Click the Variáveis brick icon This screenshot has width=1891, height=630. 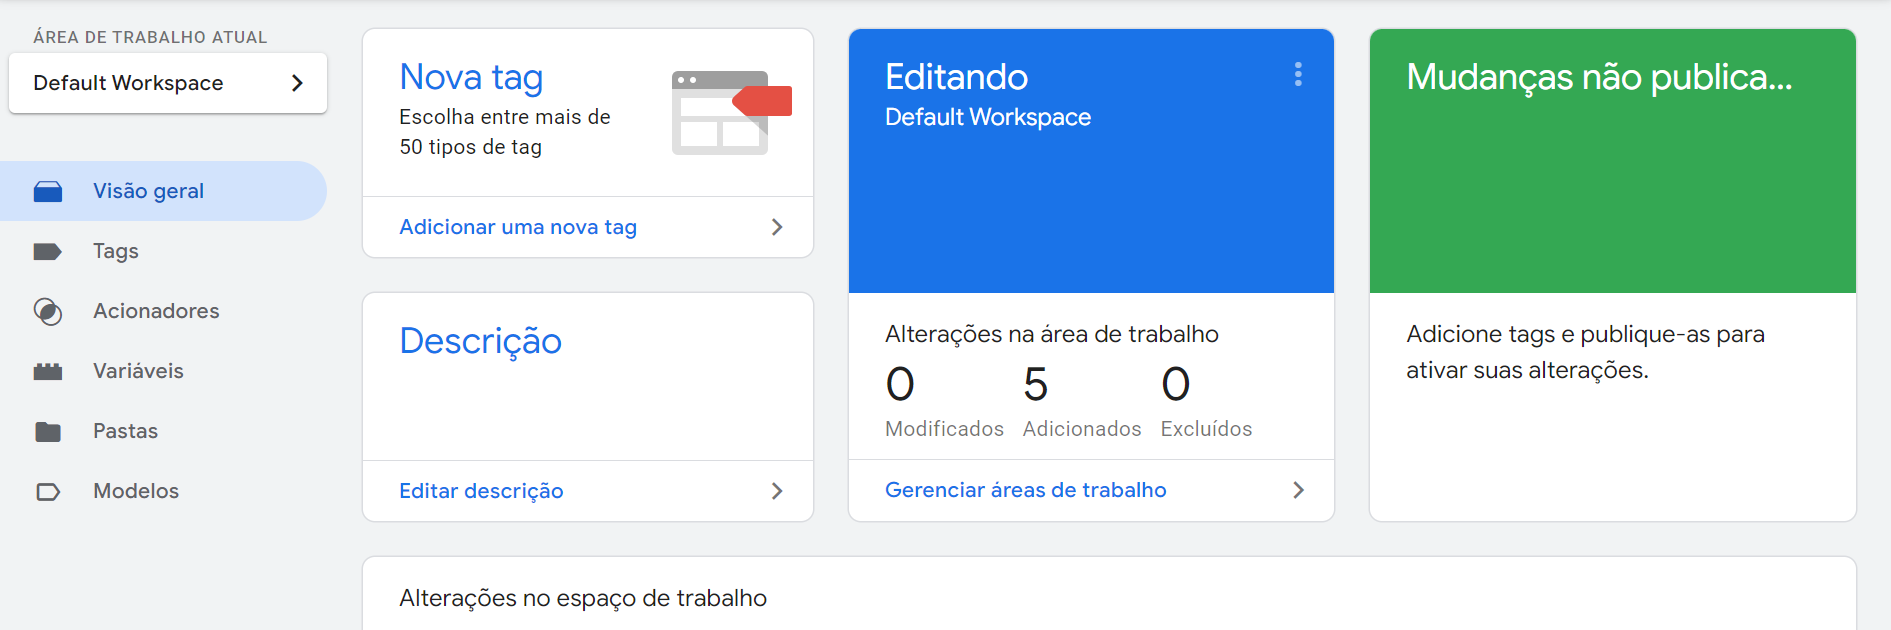(x=48, y=372)
